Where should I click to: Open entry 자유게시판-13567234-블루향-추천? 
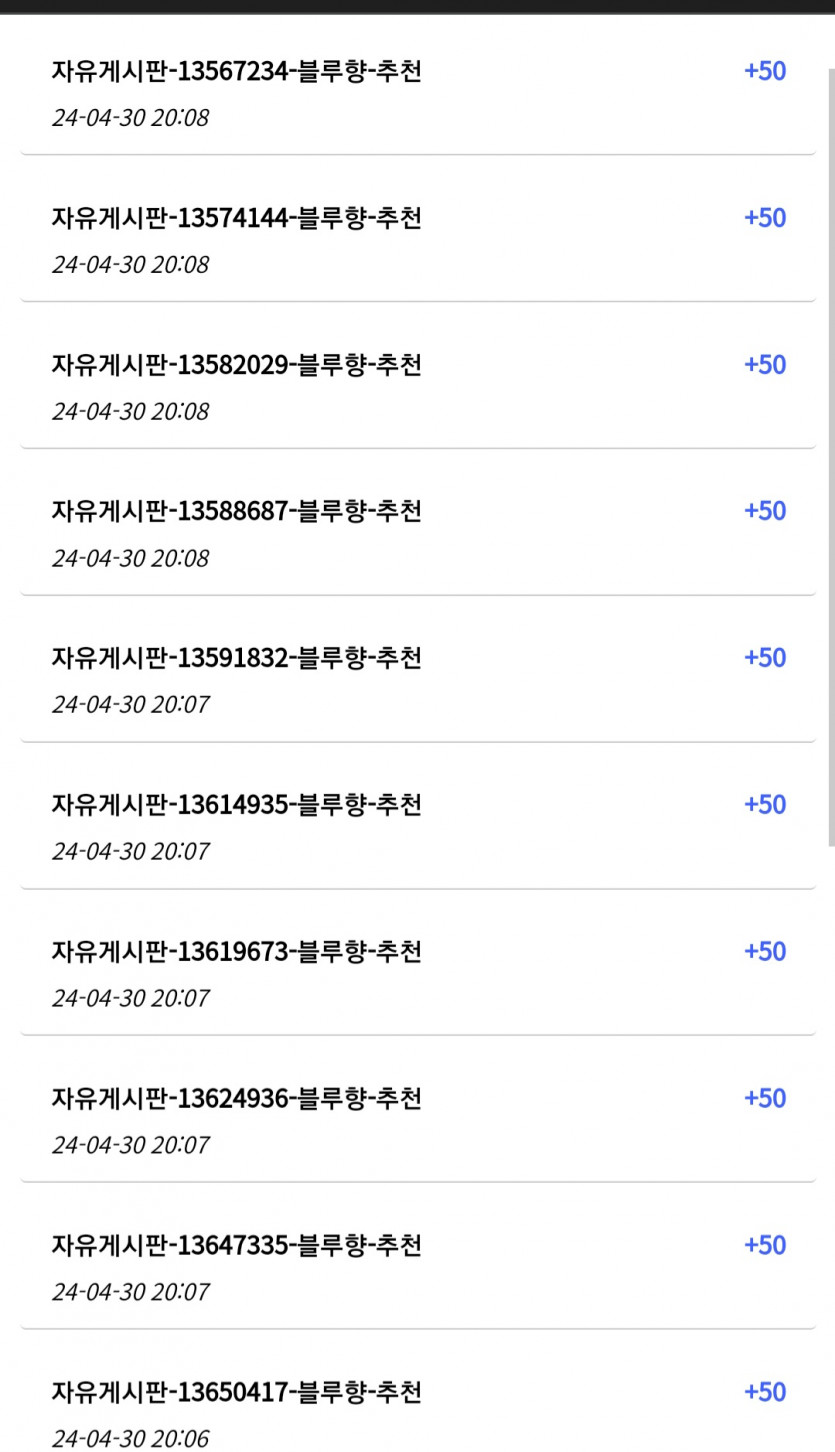click(x=236, y=72)
